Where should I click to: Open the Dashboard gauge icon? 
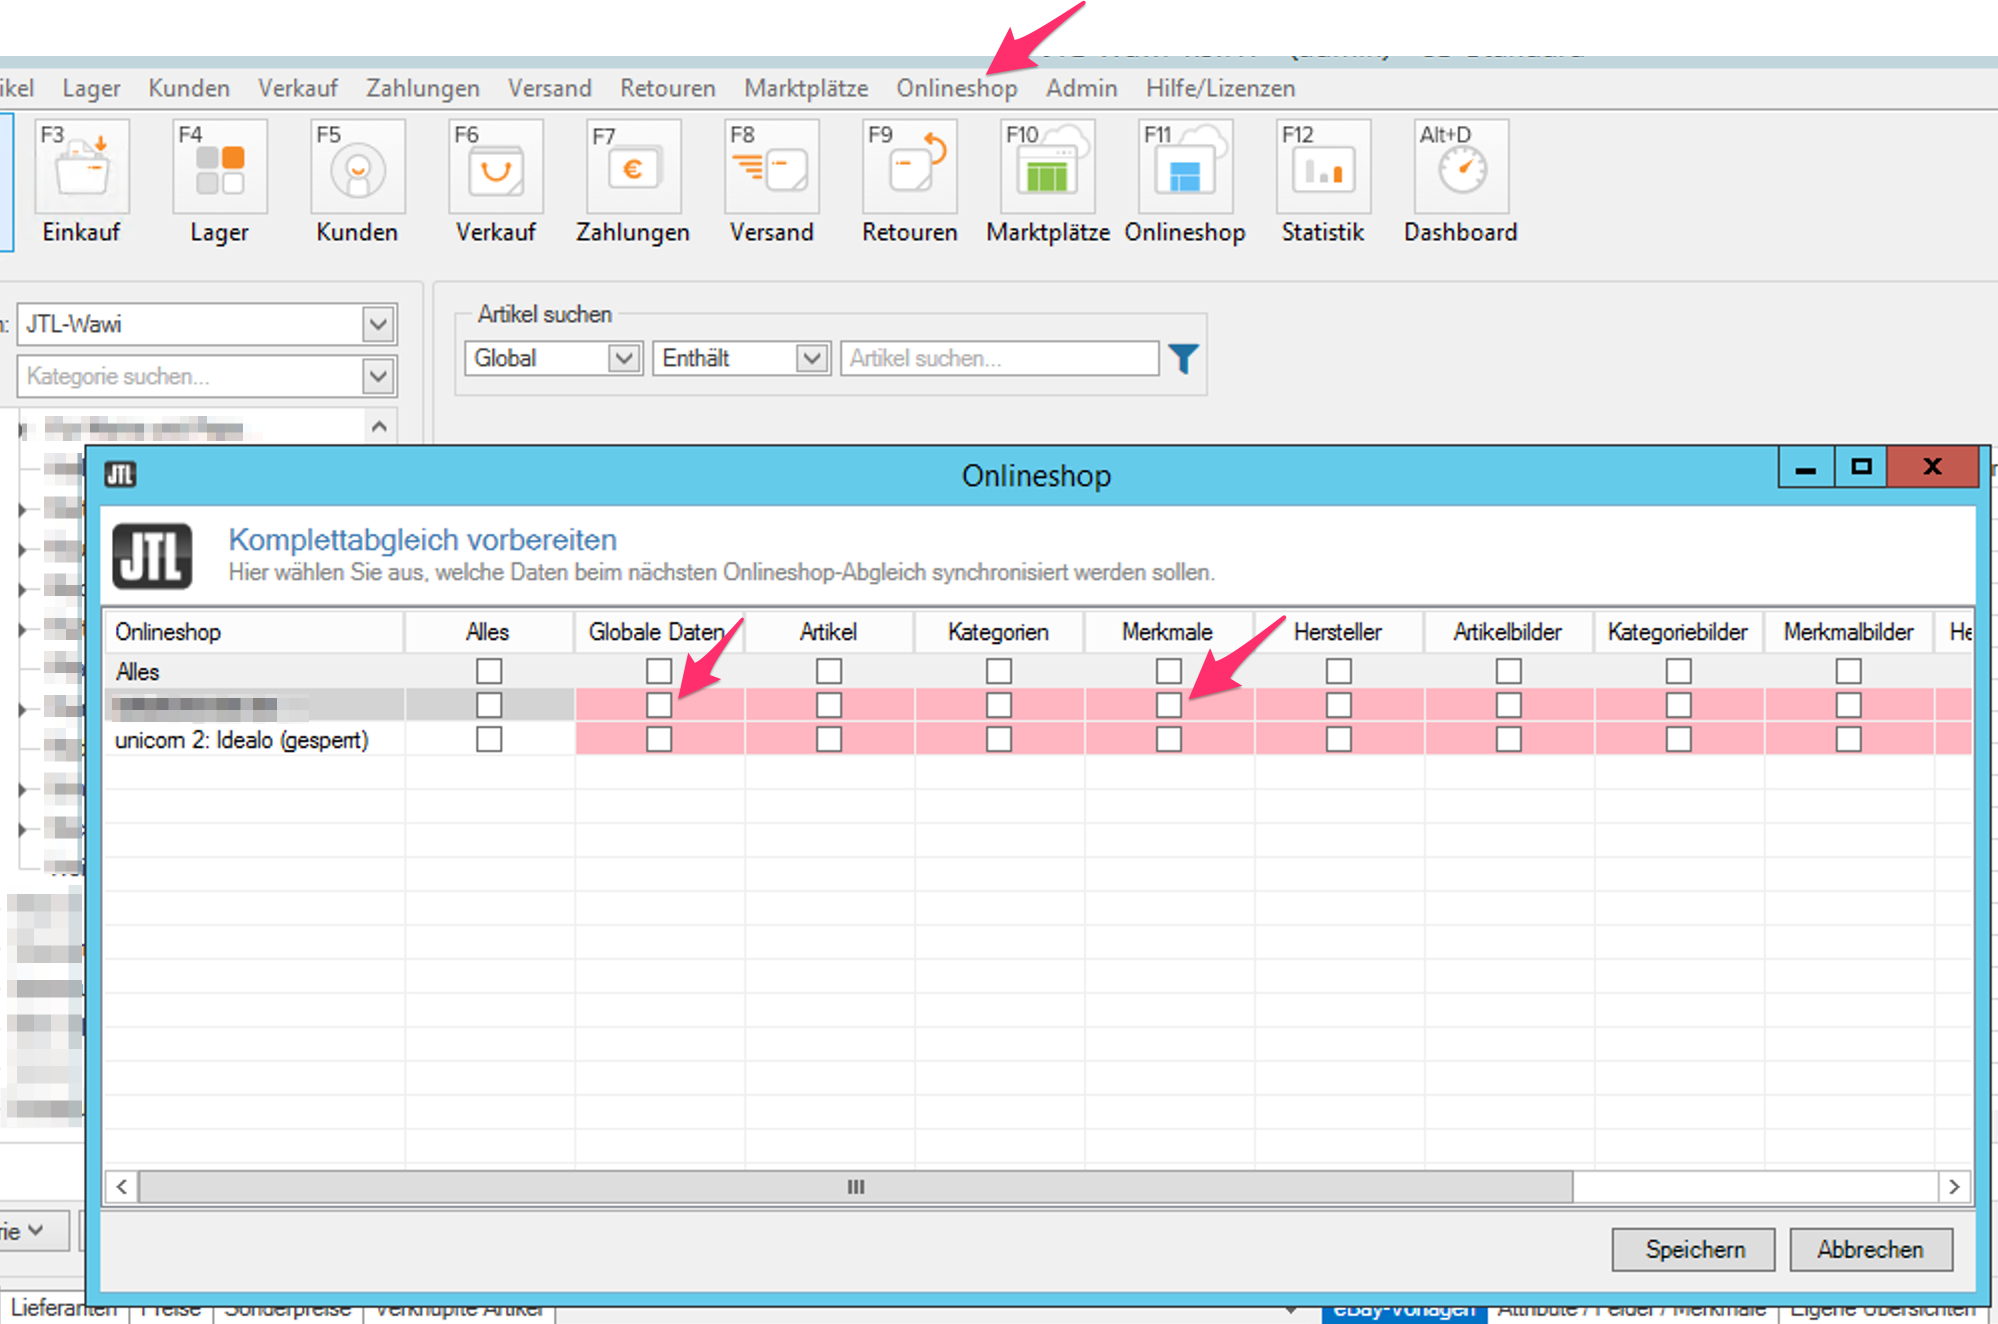[x=1461, y=167]
